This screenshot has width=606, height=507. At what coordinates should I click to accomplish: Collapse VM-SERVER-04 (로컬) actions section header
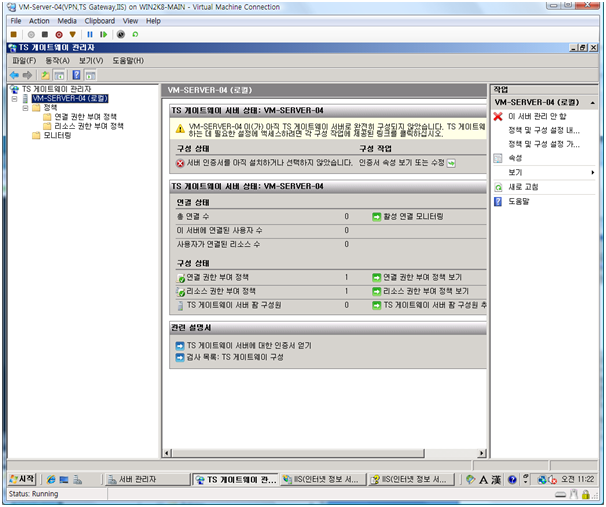click(592, 103)
